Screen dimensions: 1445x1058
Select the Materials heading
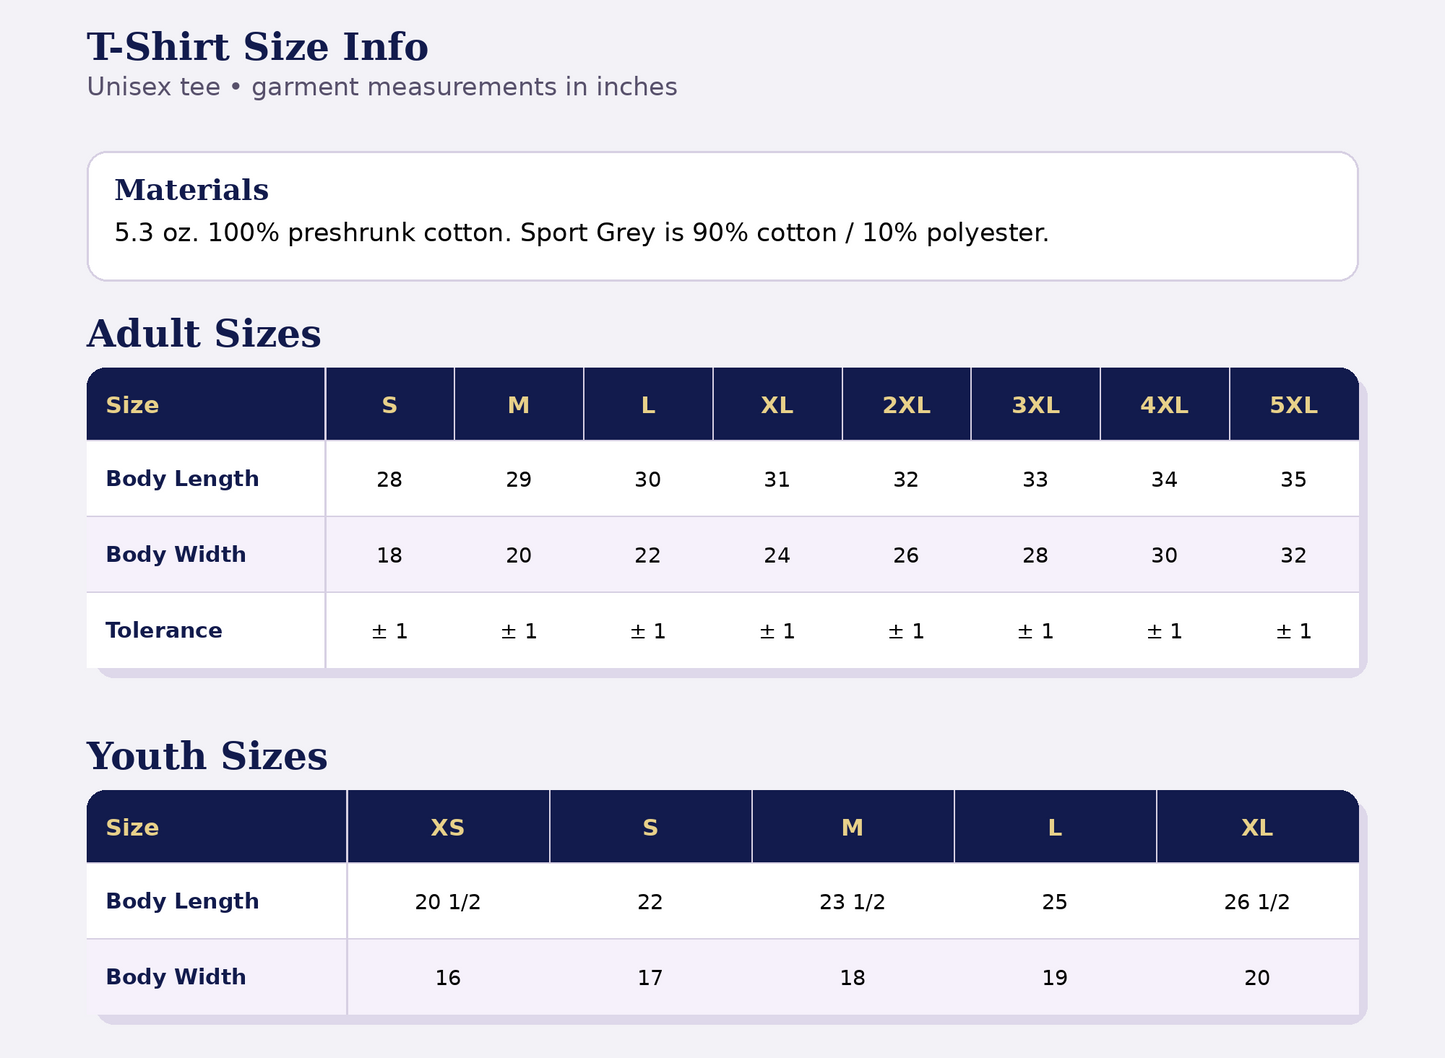point(191,189)
